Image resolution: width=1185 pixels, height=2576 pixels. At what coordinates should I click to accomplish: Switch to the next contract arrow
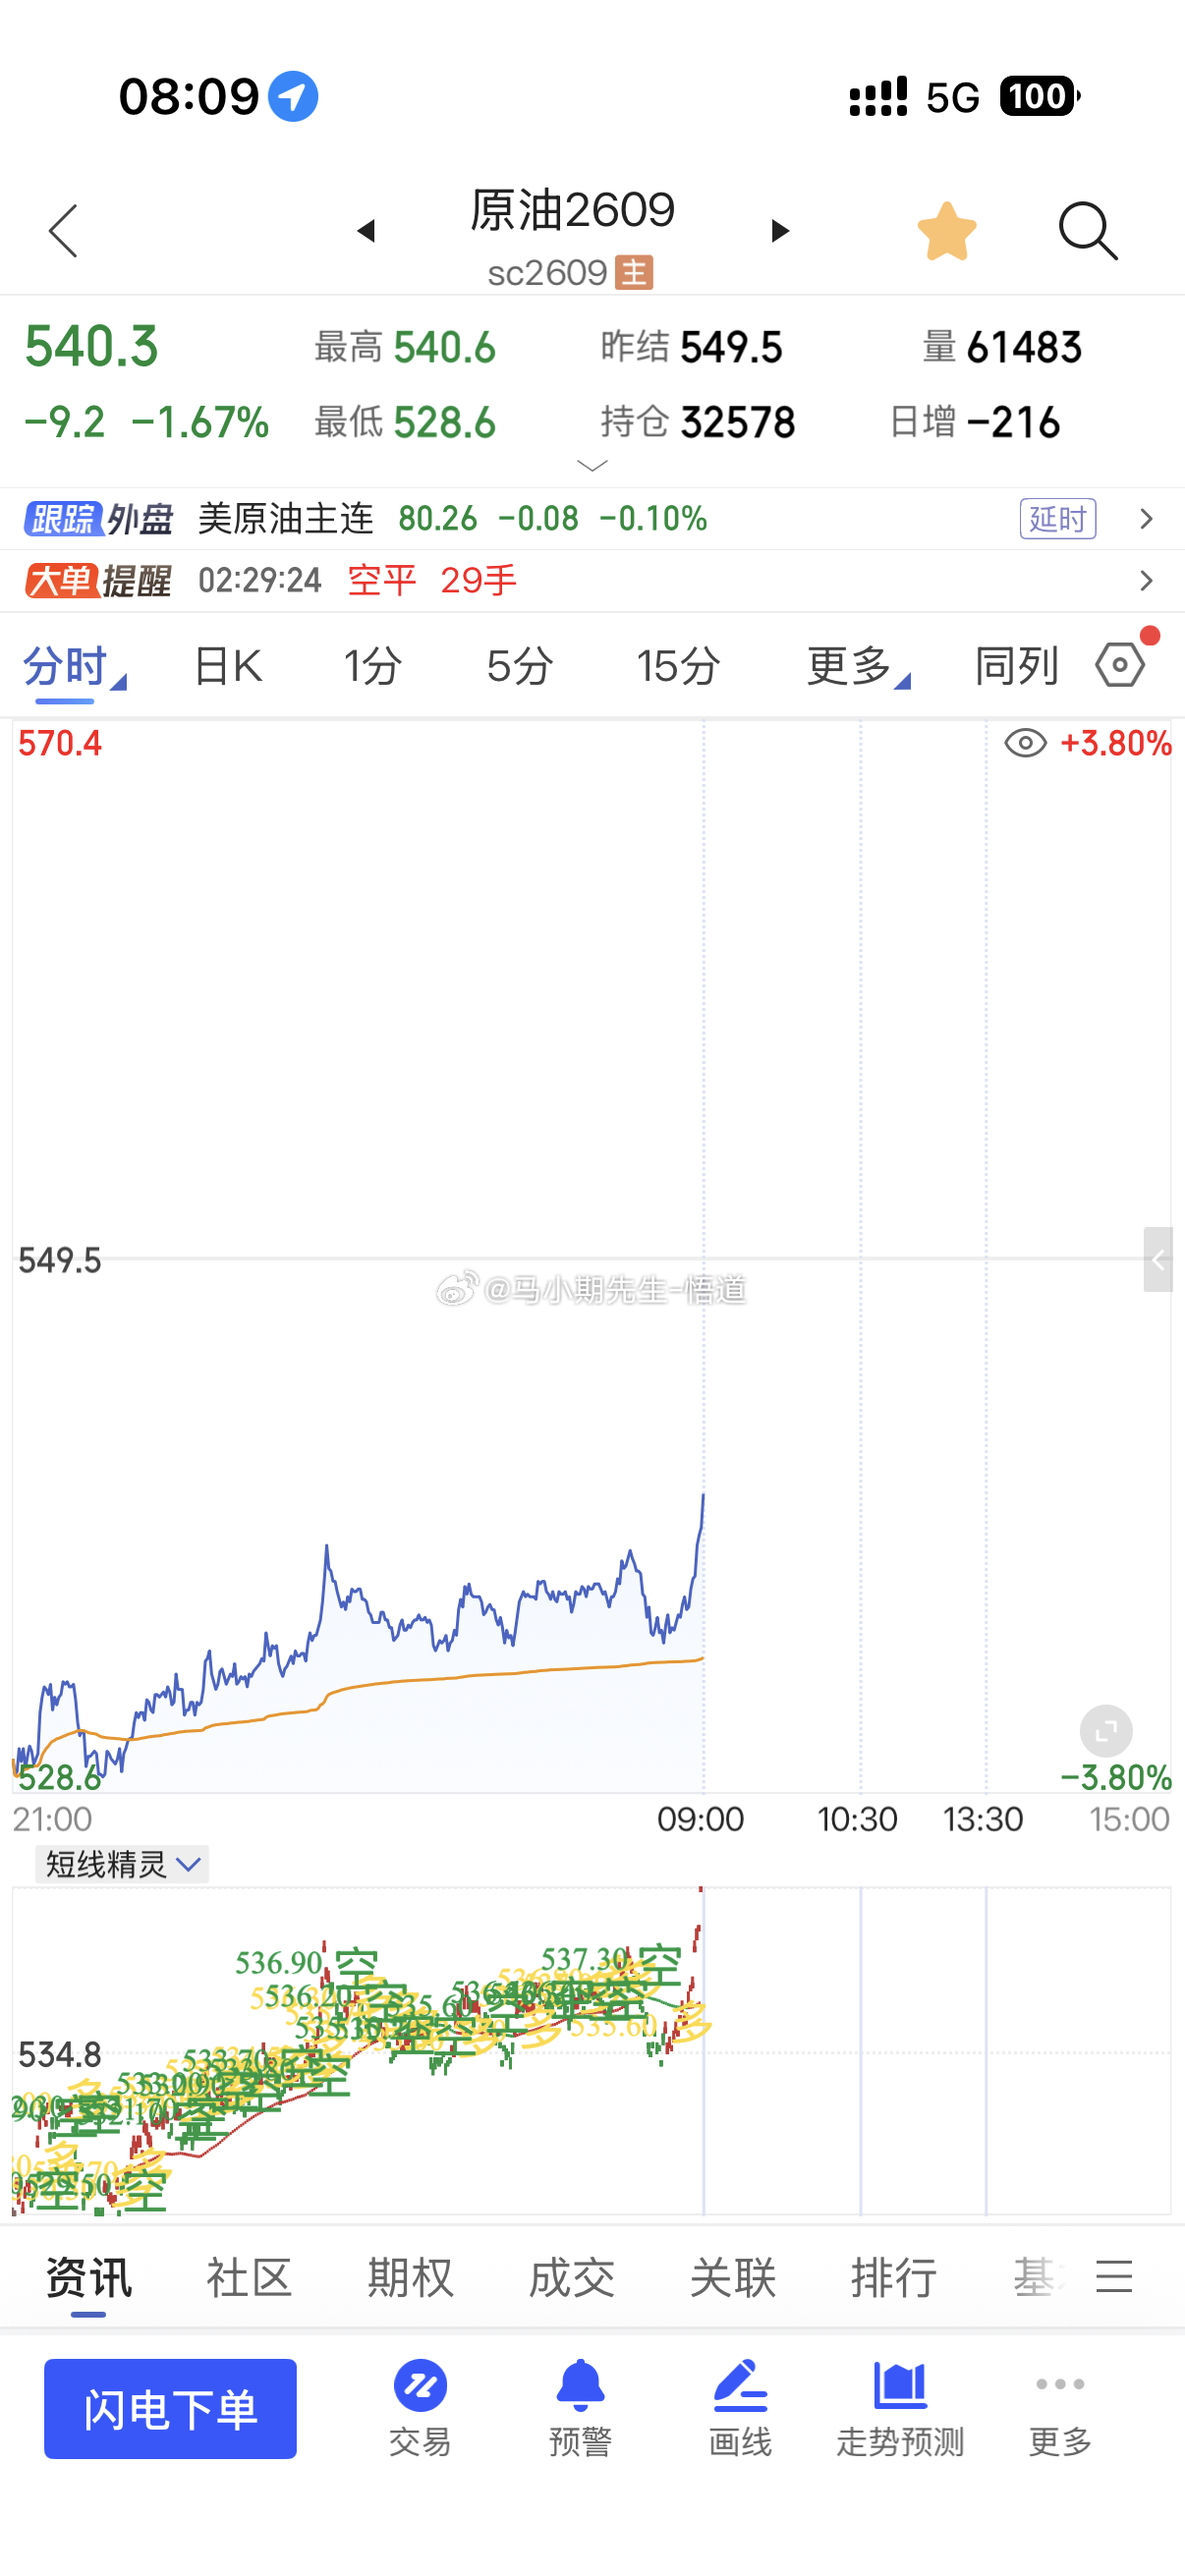[x=780, y=231]
